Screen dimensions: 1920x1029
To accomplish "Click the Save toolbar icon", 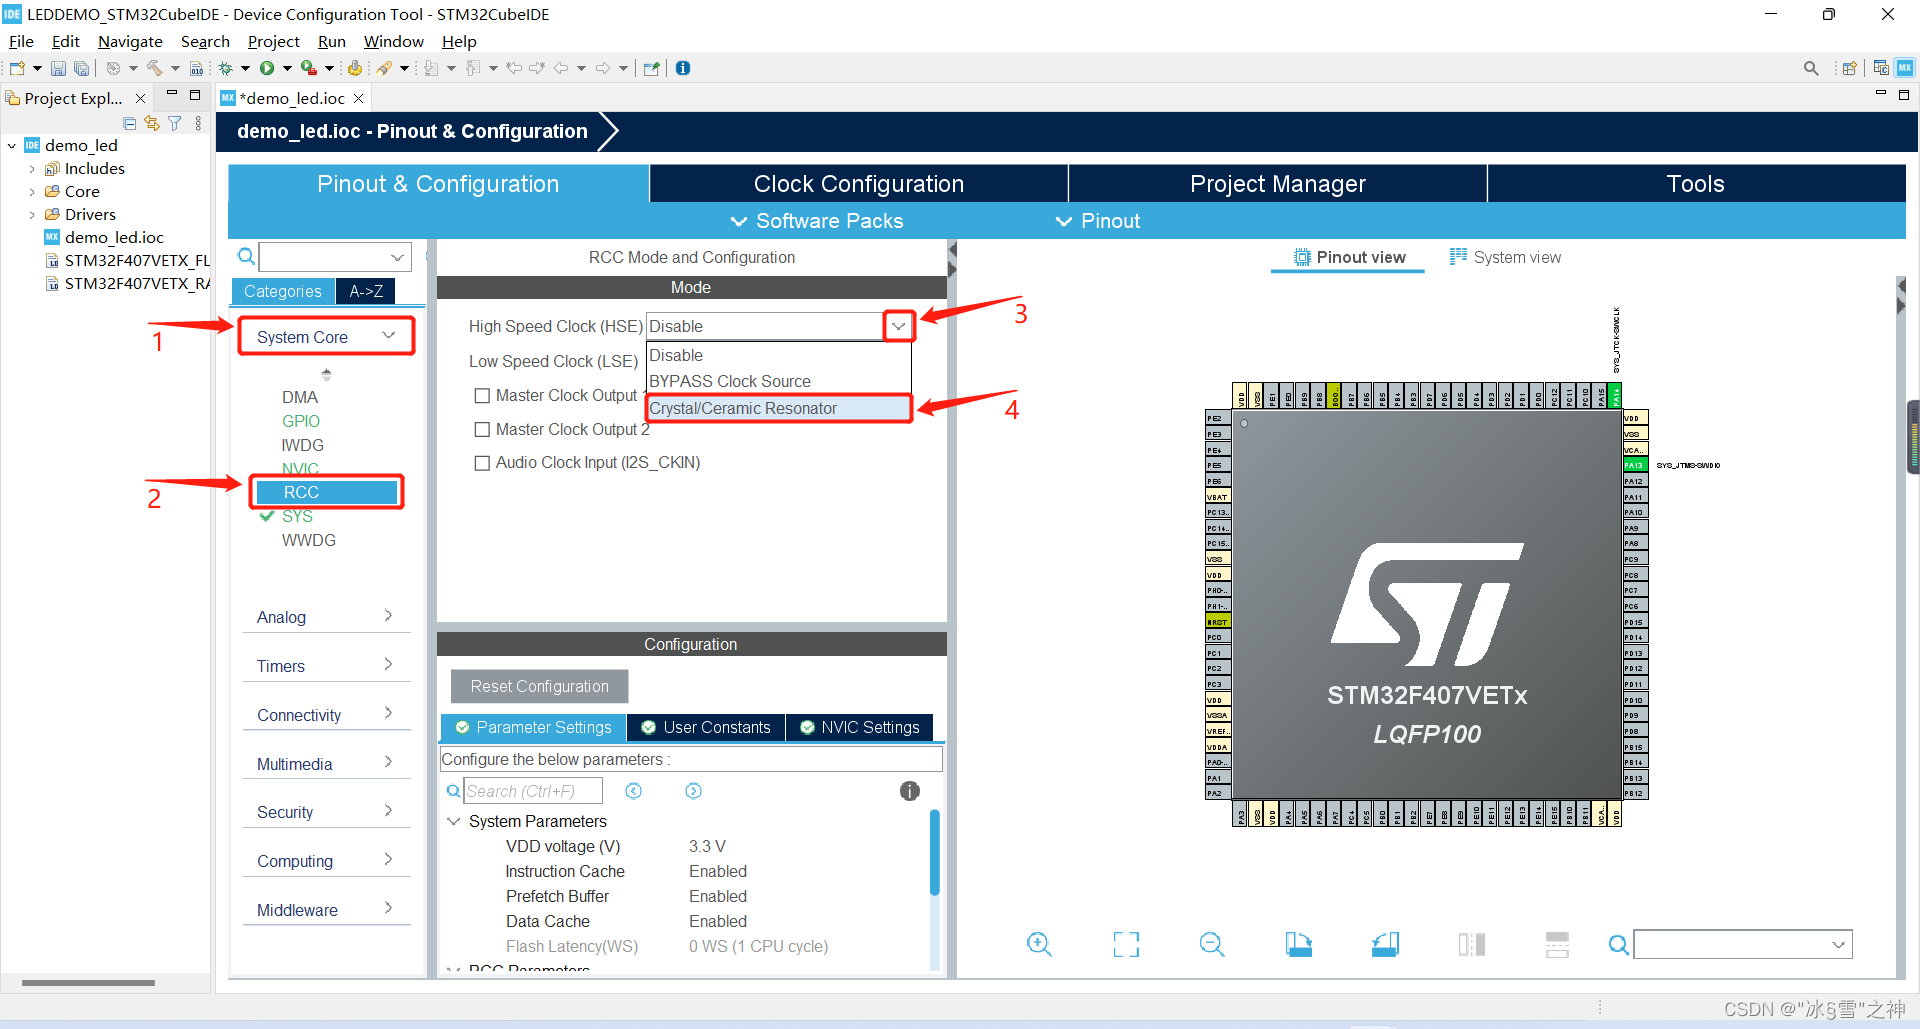I will click(x=58, y=68).
